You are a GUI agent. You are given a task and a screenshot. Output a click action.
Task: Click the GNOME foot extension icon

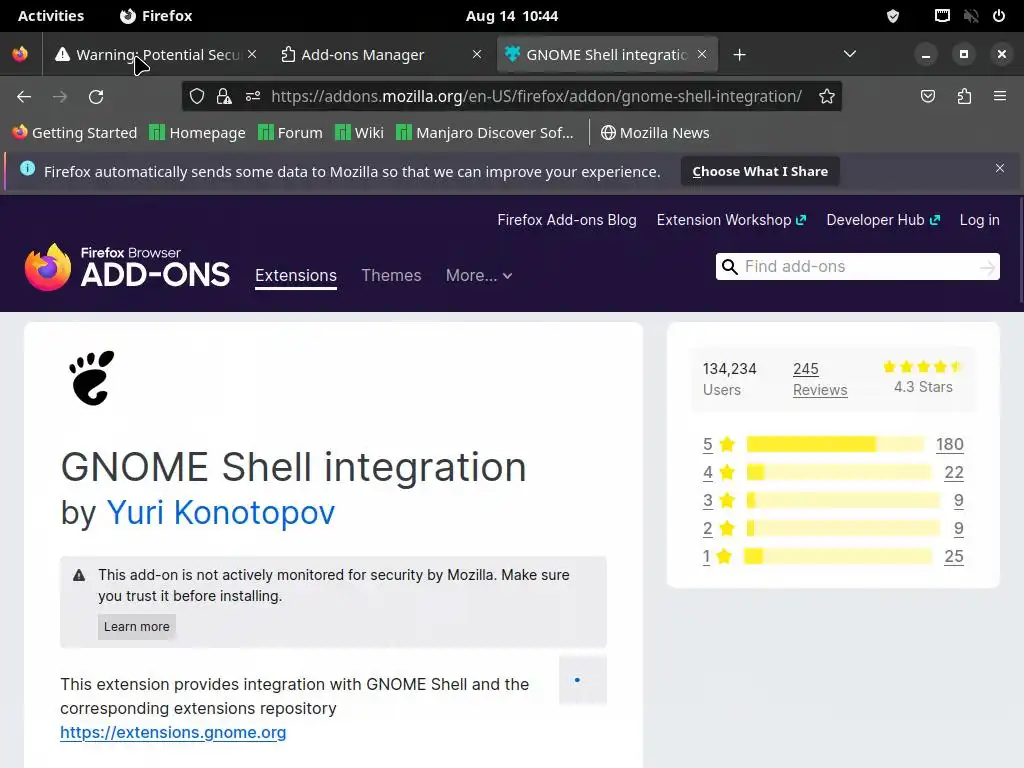[x=91, y=377]
